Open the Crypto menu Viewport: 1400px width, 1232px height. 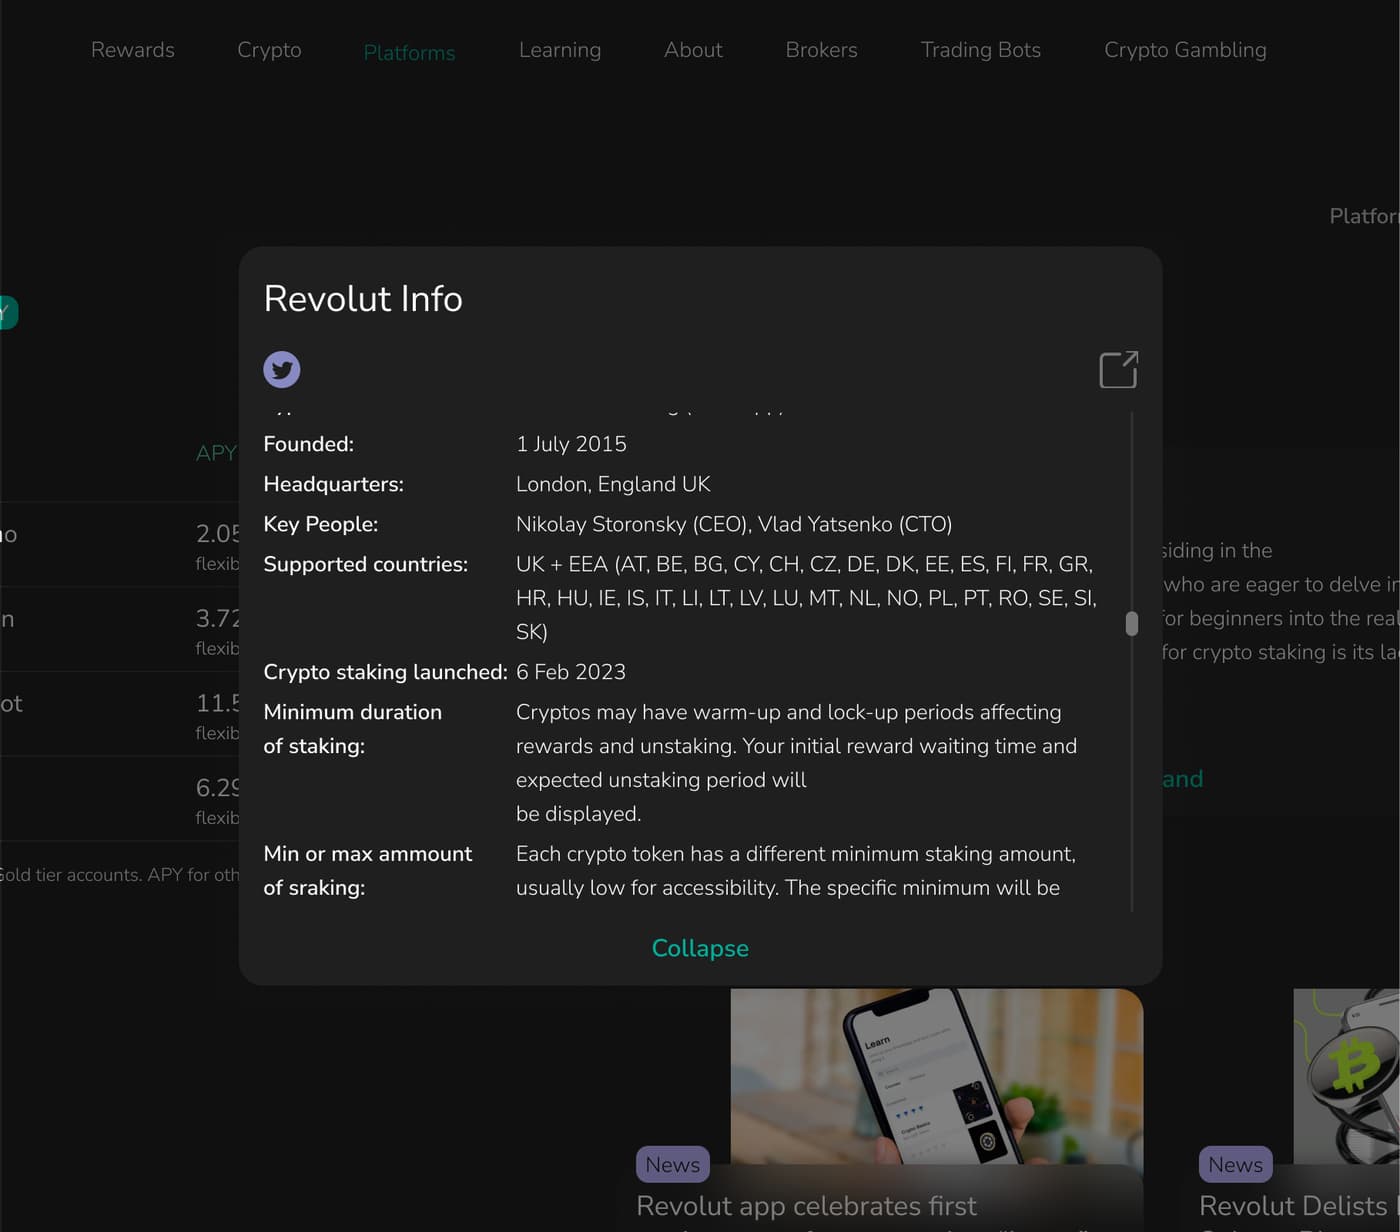269,50
